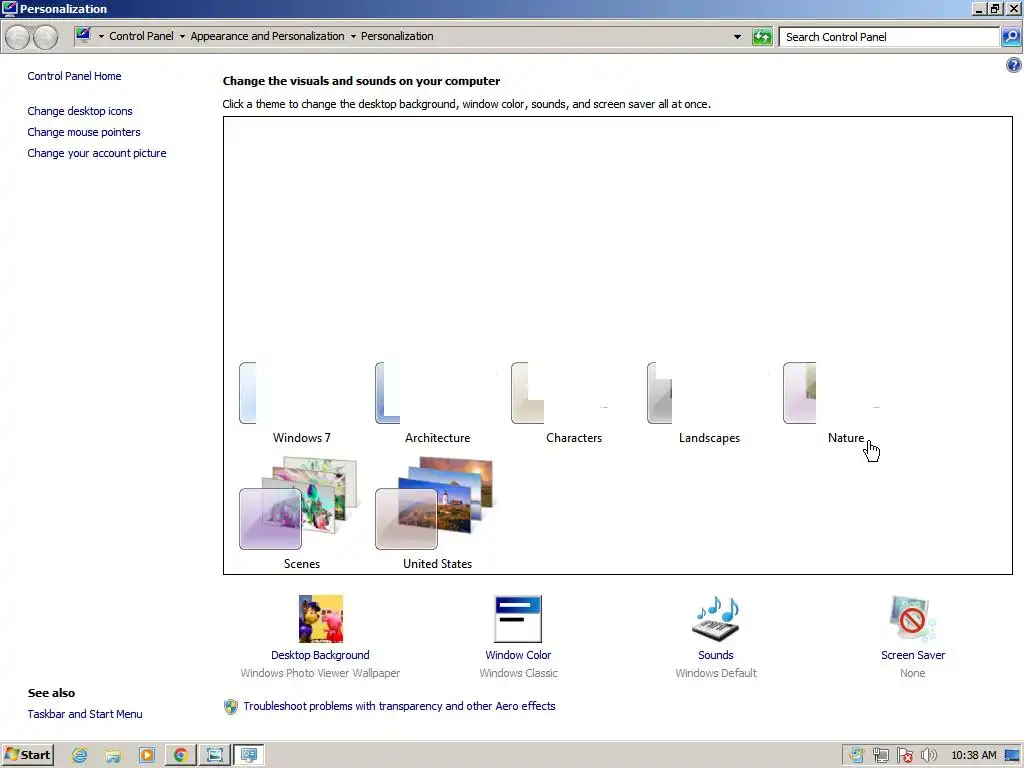Click the address bar location icon
This screenshot has height=768, width=1024.
pyautogui.click(x=83, y=35)
